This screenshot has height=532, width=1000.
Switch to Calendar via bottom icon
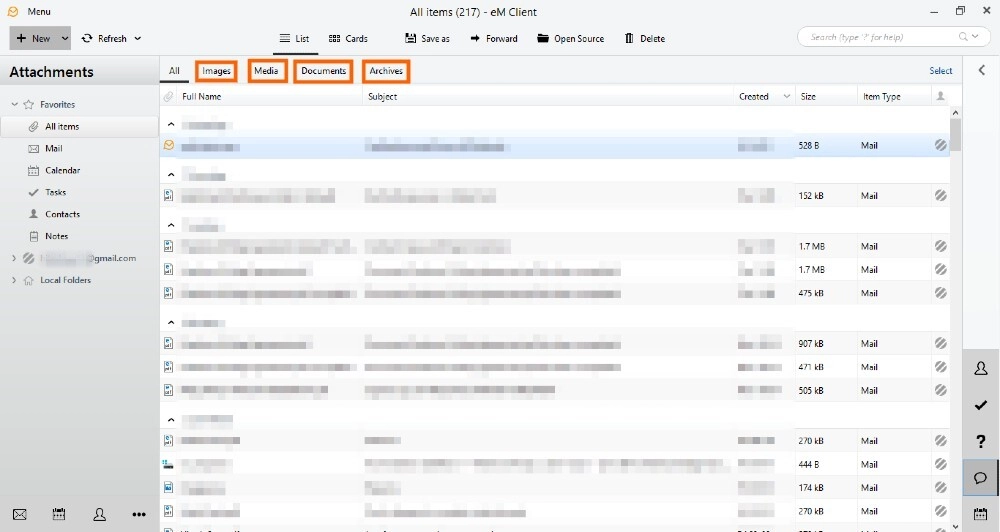(x=59, y=514)
